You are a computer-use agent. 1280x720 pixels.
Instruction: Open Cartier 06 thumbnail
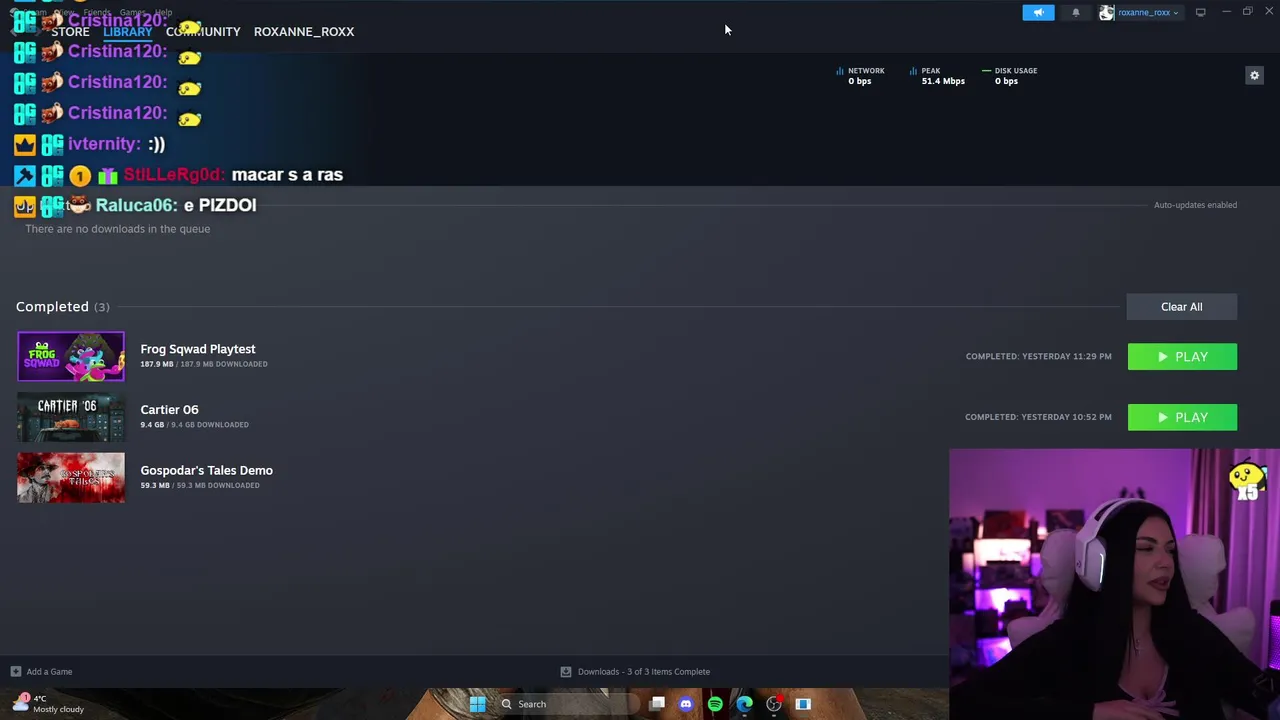tap(71, 417)
